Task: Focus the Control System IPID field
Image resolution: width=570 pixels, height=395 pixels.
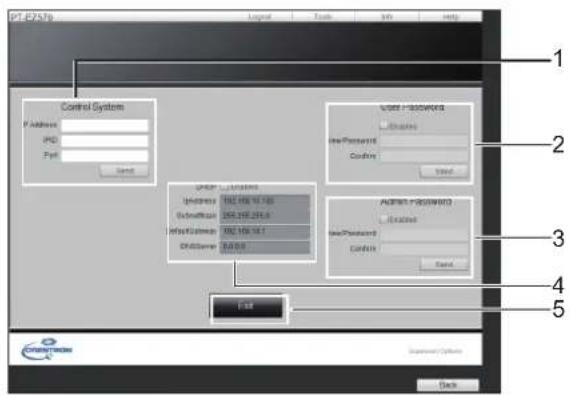Action: tap(105, 141)
